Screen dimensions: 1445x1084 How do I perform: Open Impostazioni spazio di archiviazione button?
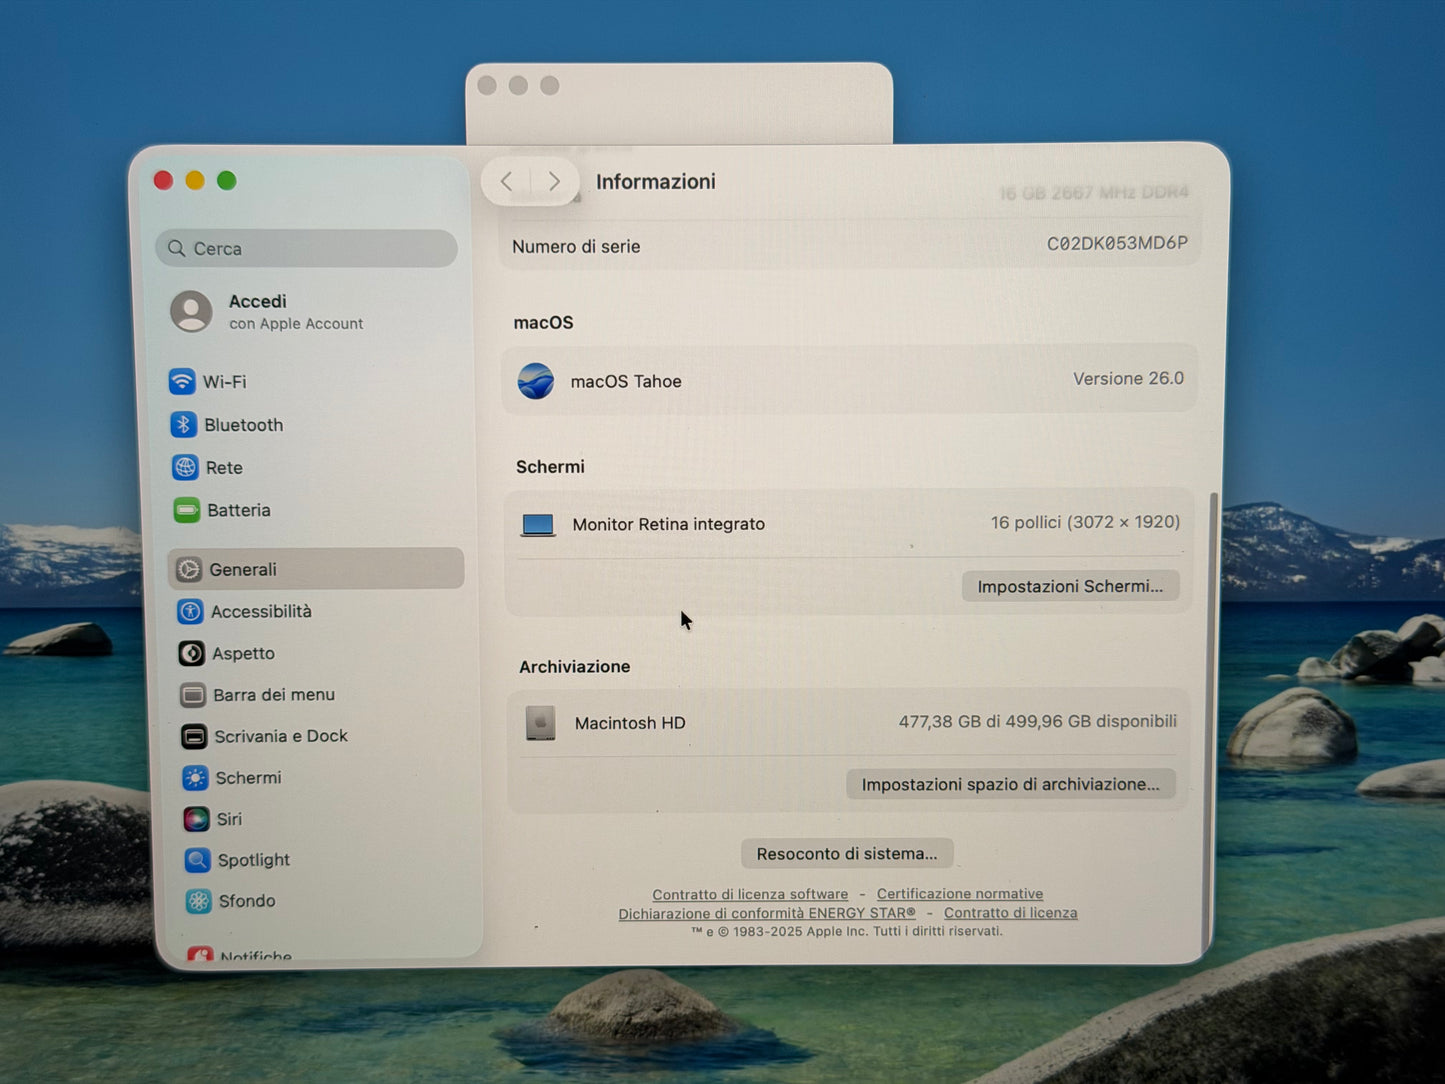1011,784
